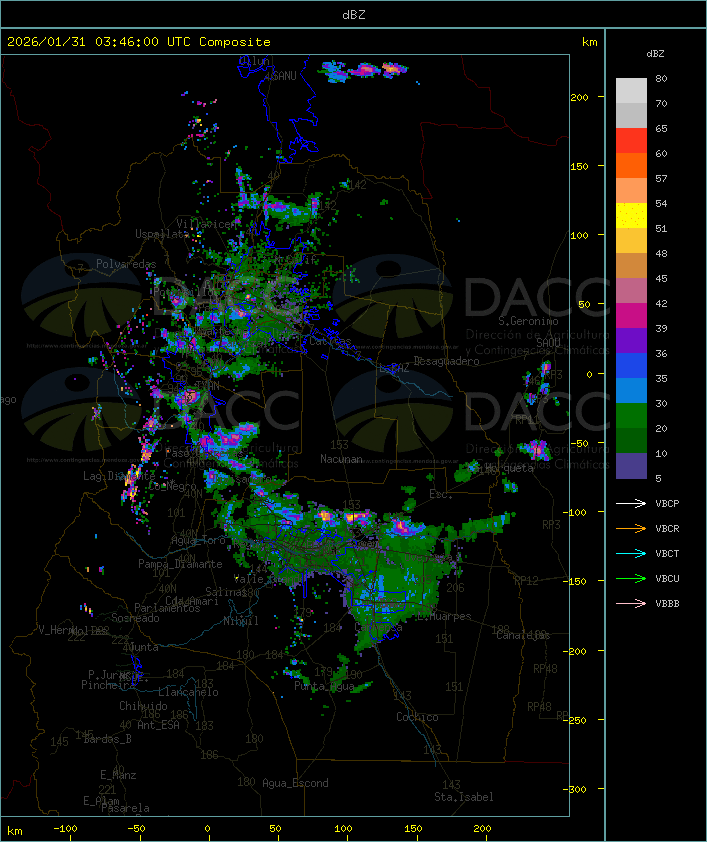Choose the dark purple 5-10 dBZ swatch

[x=631, y=465]
